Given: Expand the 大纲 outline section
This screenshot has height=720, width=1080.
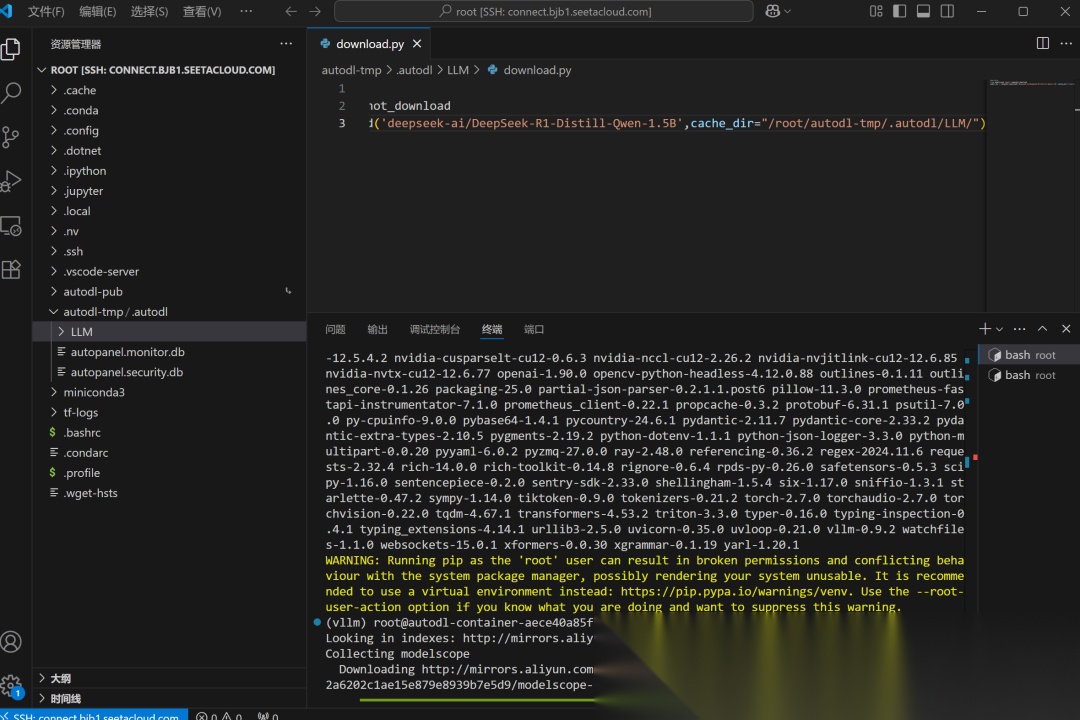Looking at the screenshot, I should (x=169, y=678).
